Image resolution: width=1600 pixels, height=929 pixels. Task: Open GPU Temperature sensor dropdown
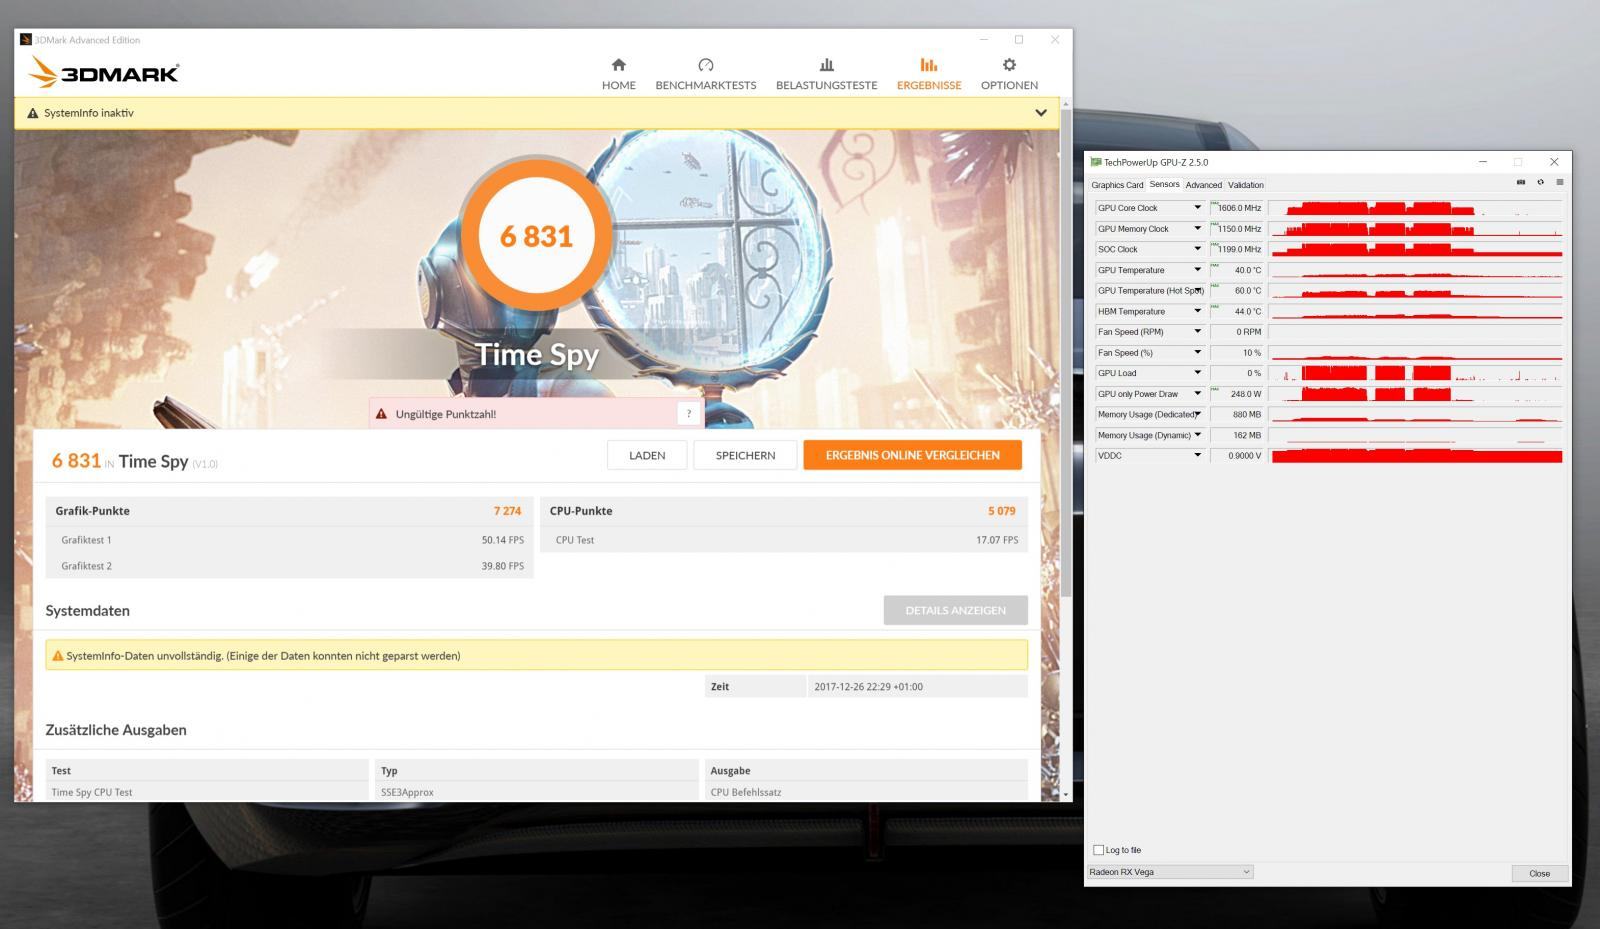coord(1197,270)
